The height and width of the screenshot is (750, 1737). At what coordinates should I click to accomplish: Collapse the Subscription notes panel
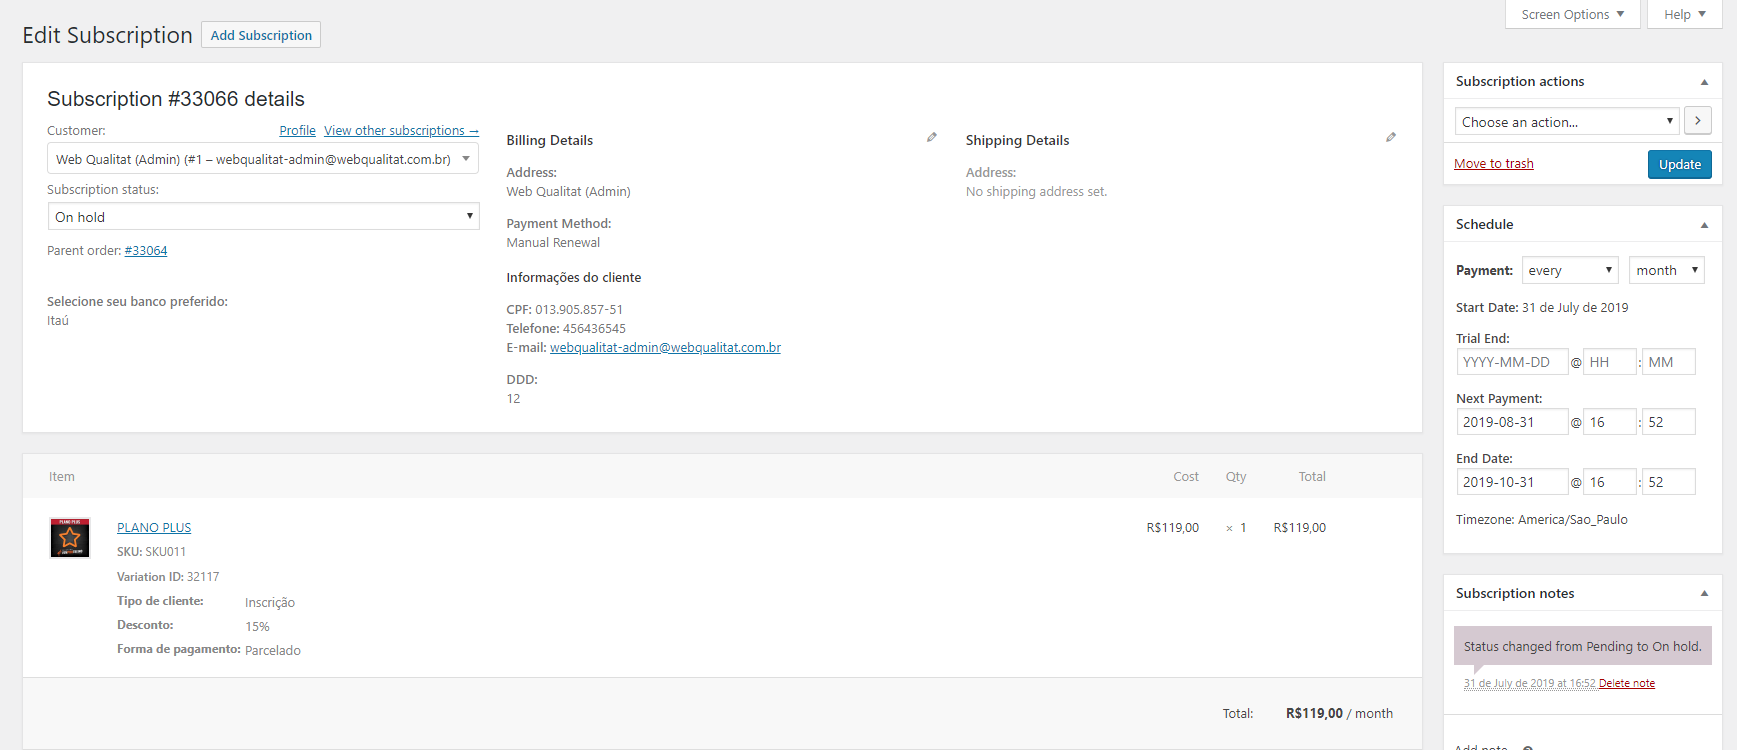coord(1704,594)
